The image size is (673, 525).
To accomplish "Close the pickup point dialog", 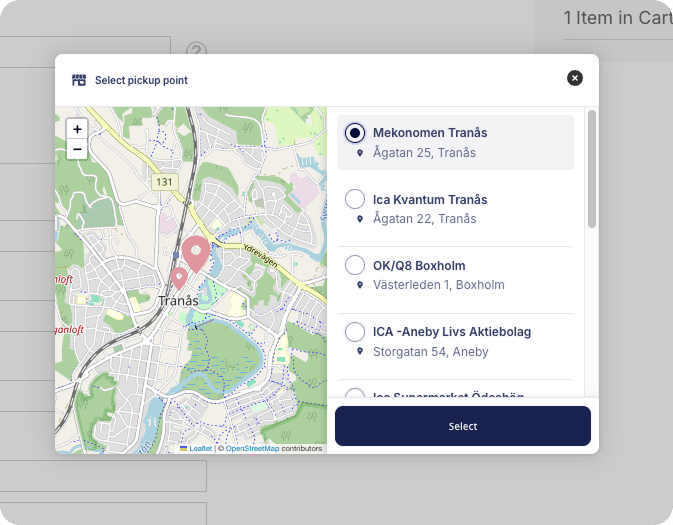I will pyautogui.click(x=575, y=78).
